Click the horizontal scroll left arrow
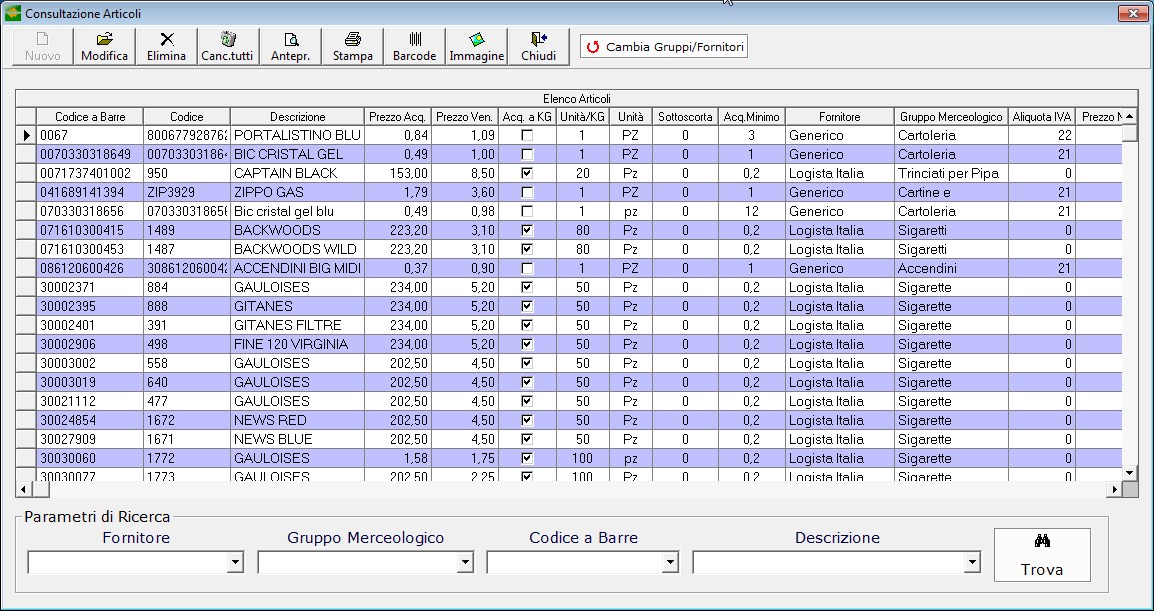The width and height of the screenshot is (1154, 611). (24, 489)
